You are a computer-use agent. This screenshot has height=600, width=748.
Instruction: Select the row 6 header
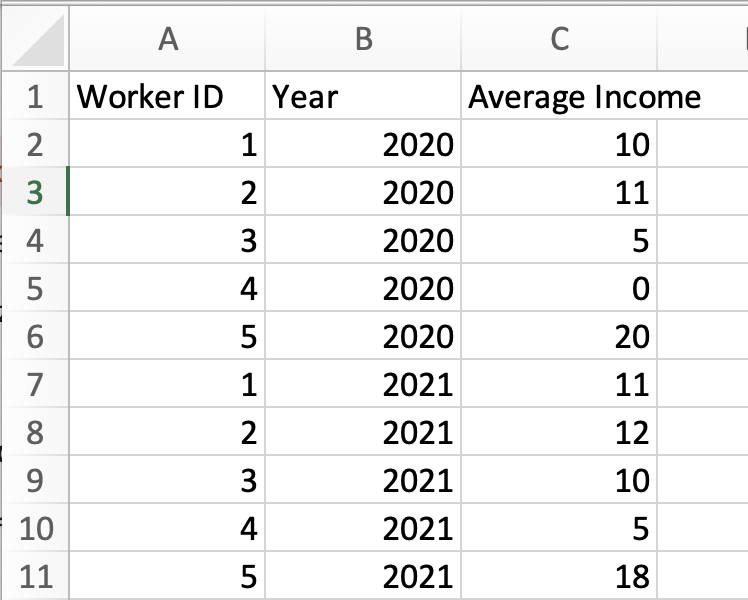pos(35,337)
